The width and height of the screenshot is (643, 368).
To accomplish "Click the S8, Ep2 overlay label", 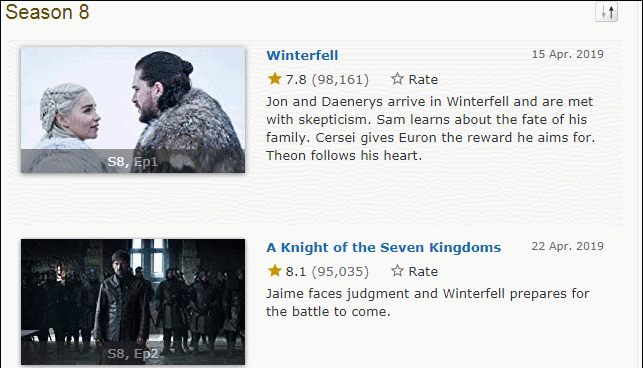I will coord(132,354).
